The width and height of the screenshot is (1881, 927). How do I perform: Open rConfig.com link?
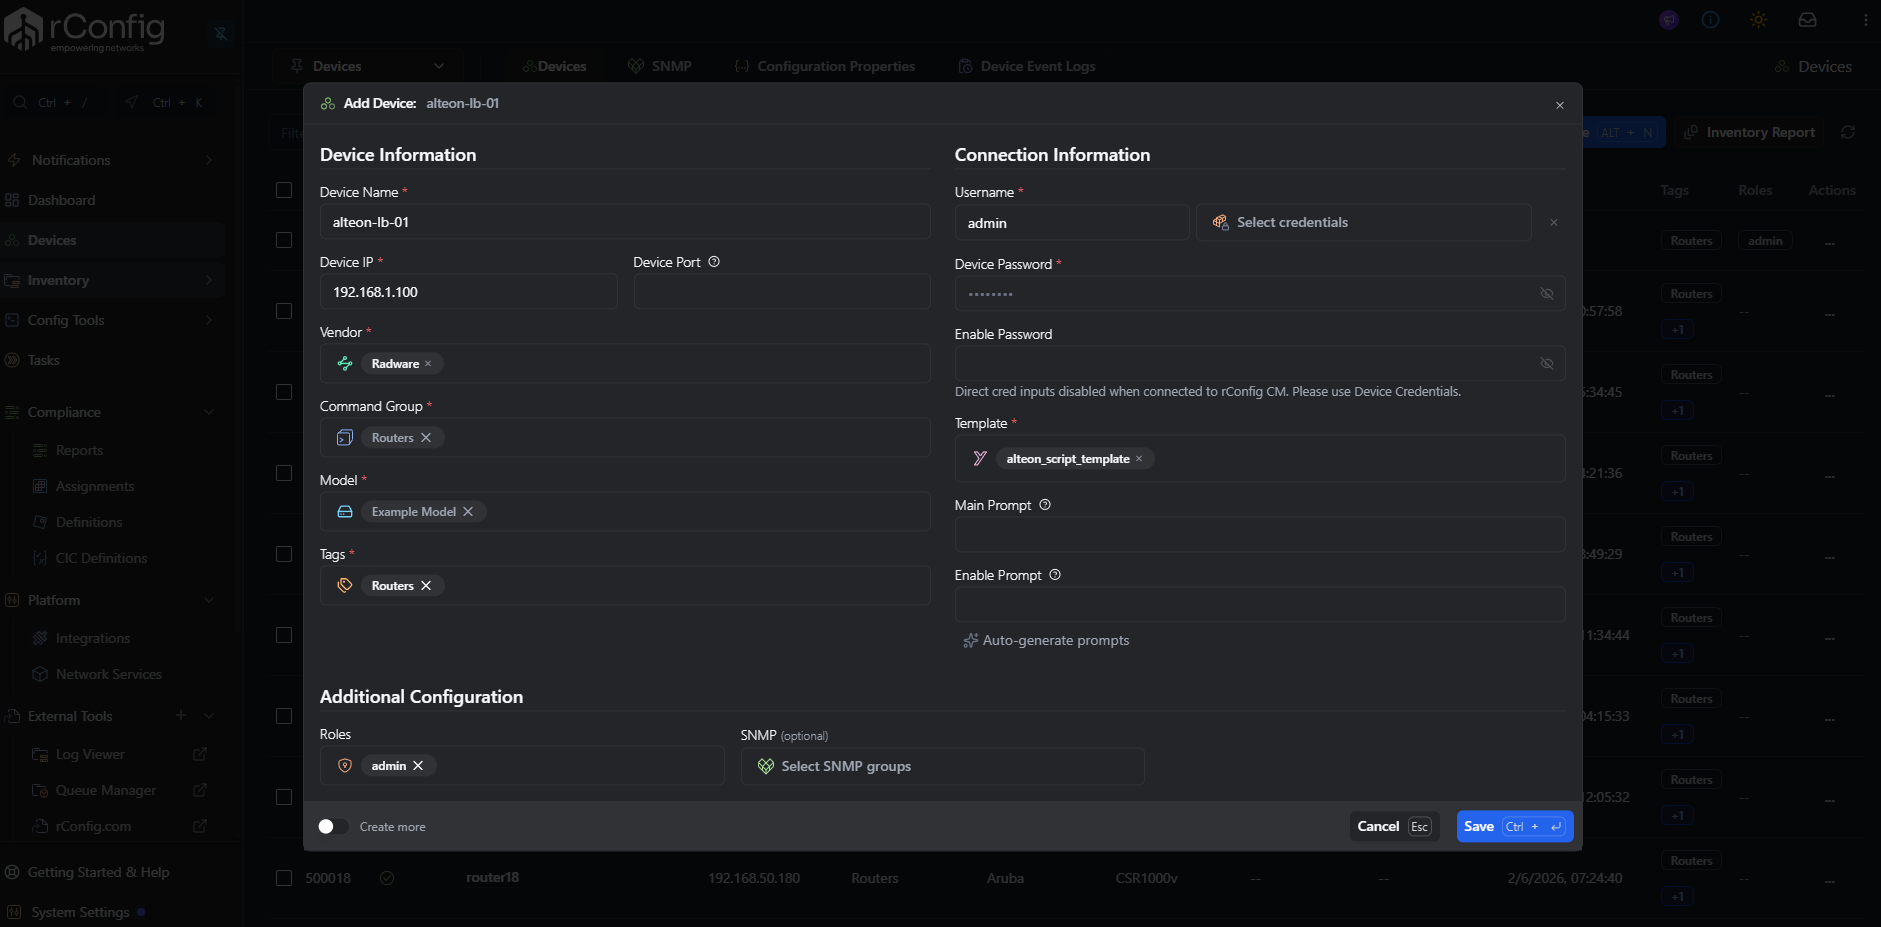(118, 826)
